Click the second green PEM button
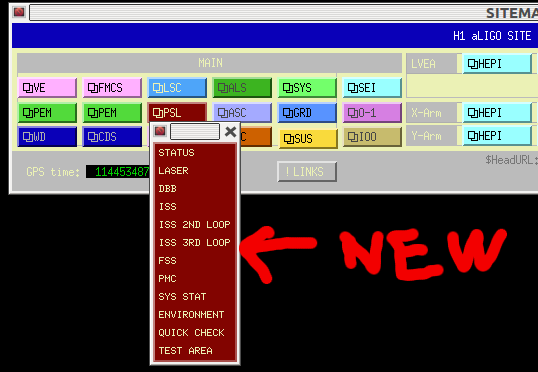 point(112,113)
